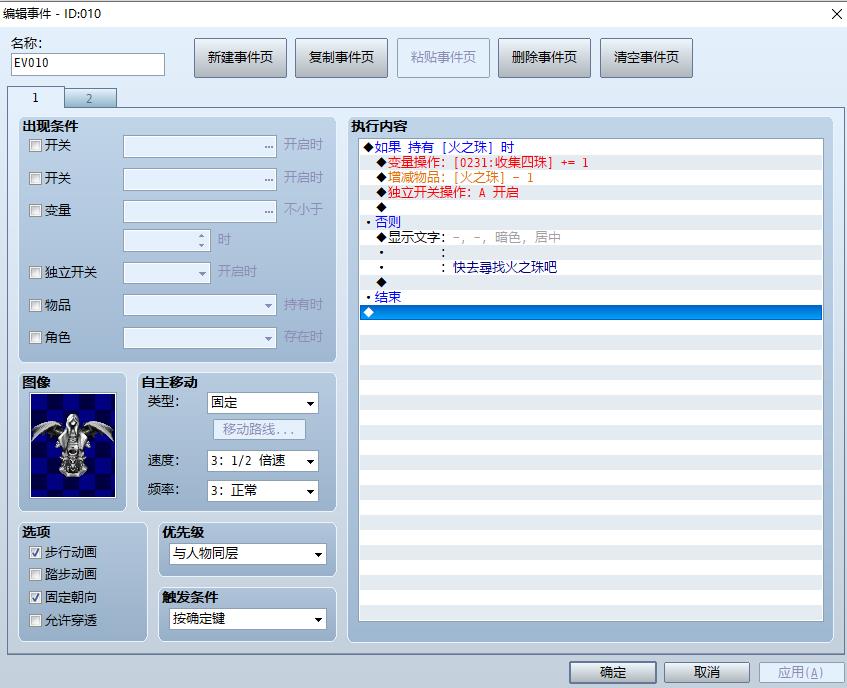Select the 快去寻找火之珠吧 text line
Viewport: 847px width, 688px height.
591,267
